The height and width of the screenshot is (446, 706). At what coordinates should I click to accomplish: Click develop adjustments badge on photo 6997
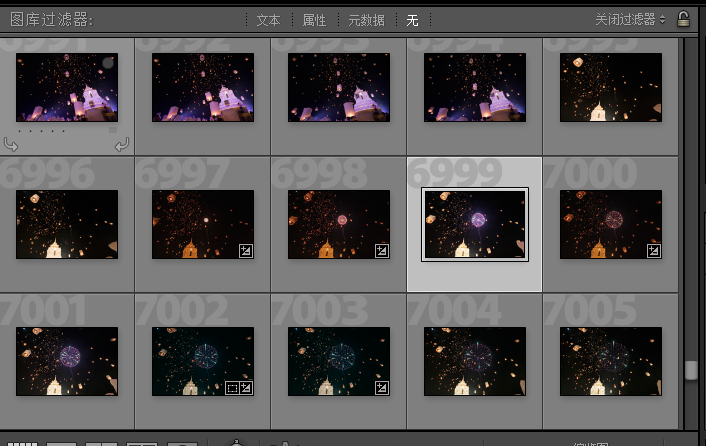[x=245, y=251]
